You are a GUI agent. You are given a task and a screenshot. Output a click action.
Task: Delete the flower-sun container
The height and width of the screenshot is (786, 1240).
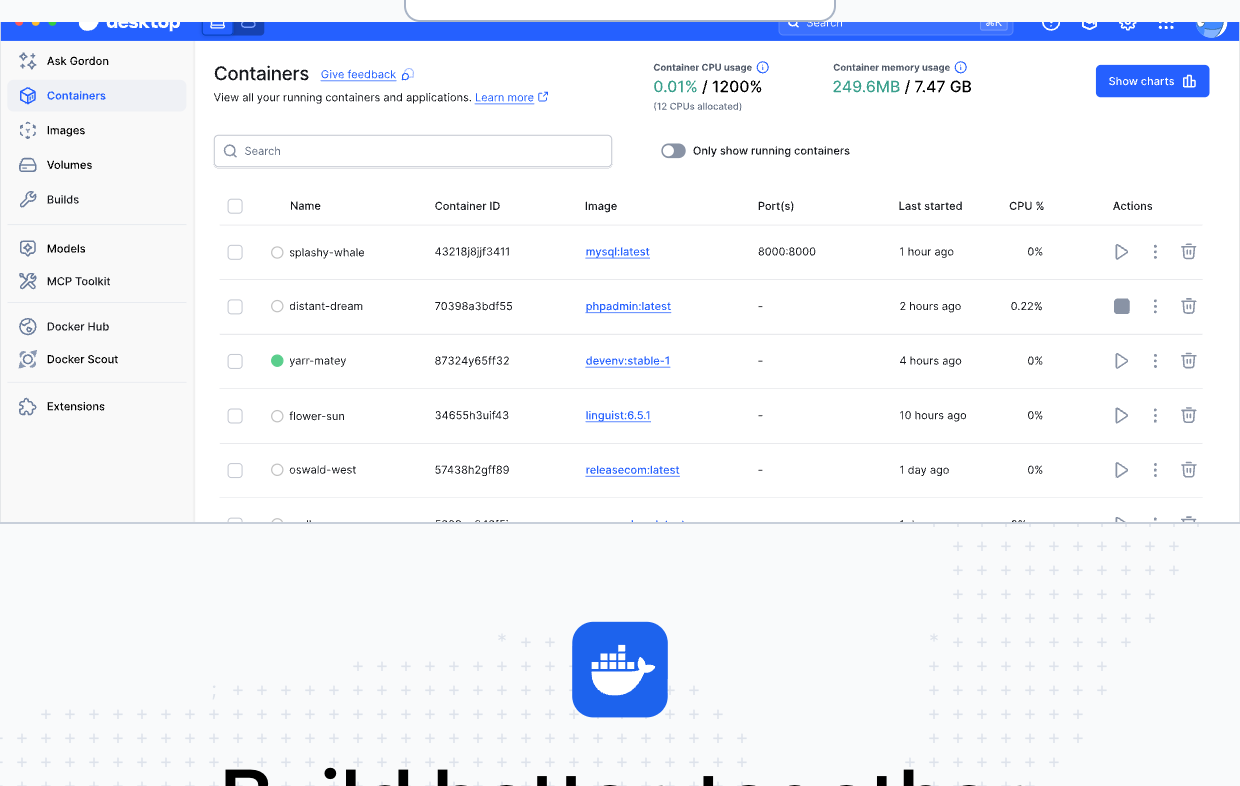[x=1188, y=415]
